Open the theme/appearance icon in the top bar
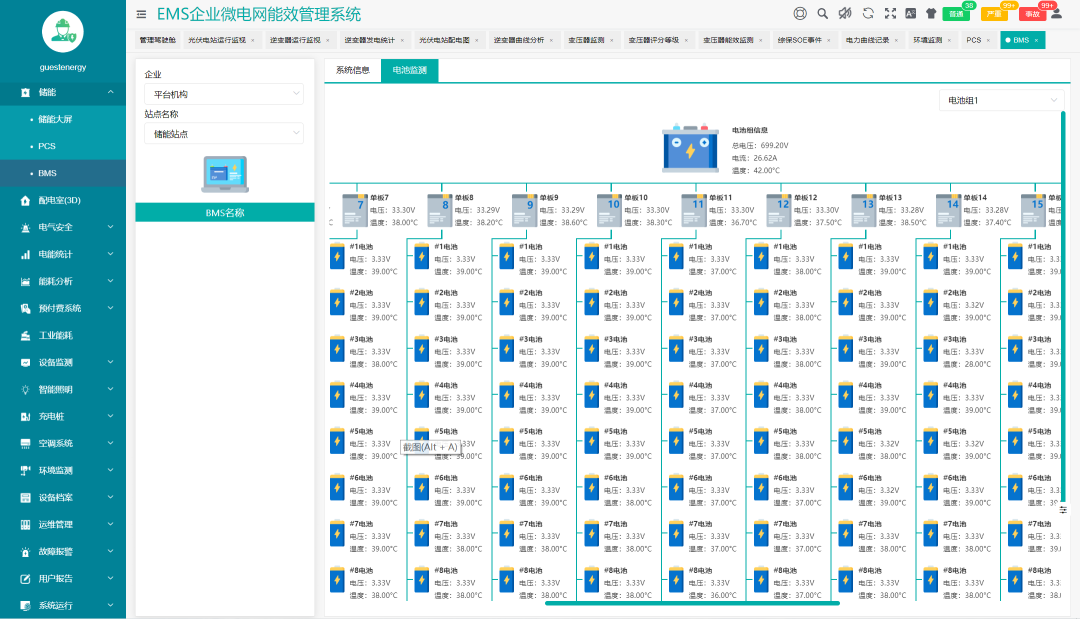This screenshot has width=1080, height=619. click(x=932, y=14)
